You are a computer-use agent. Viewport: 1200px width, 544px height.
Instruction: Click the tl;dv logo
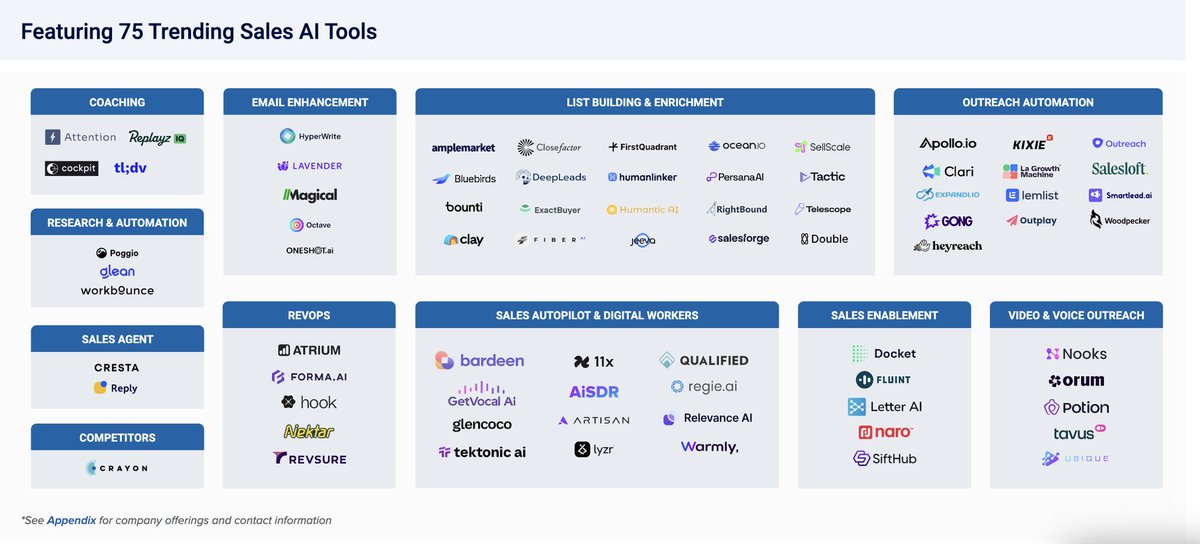[130, 168]
